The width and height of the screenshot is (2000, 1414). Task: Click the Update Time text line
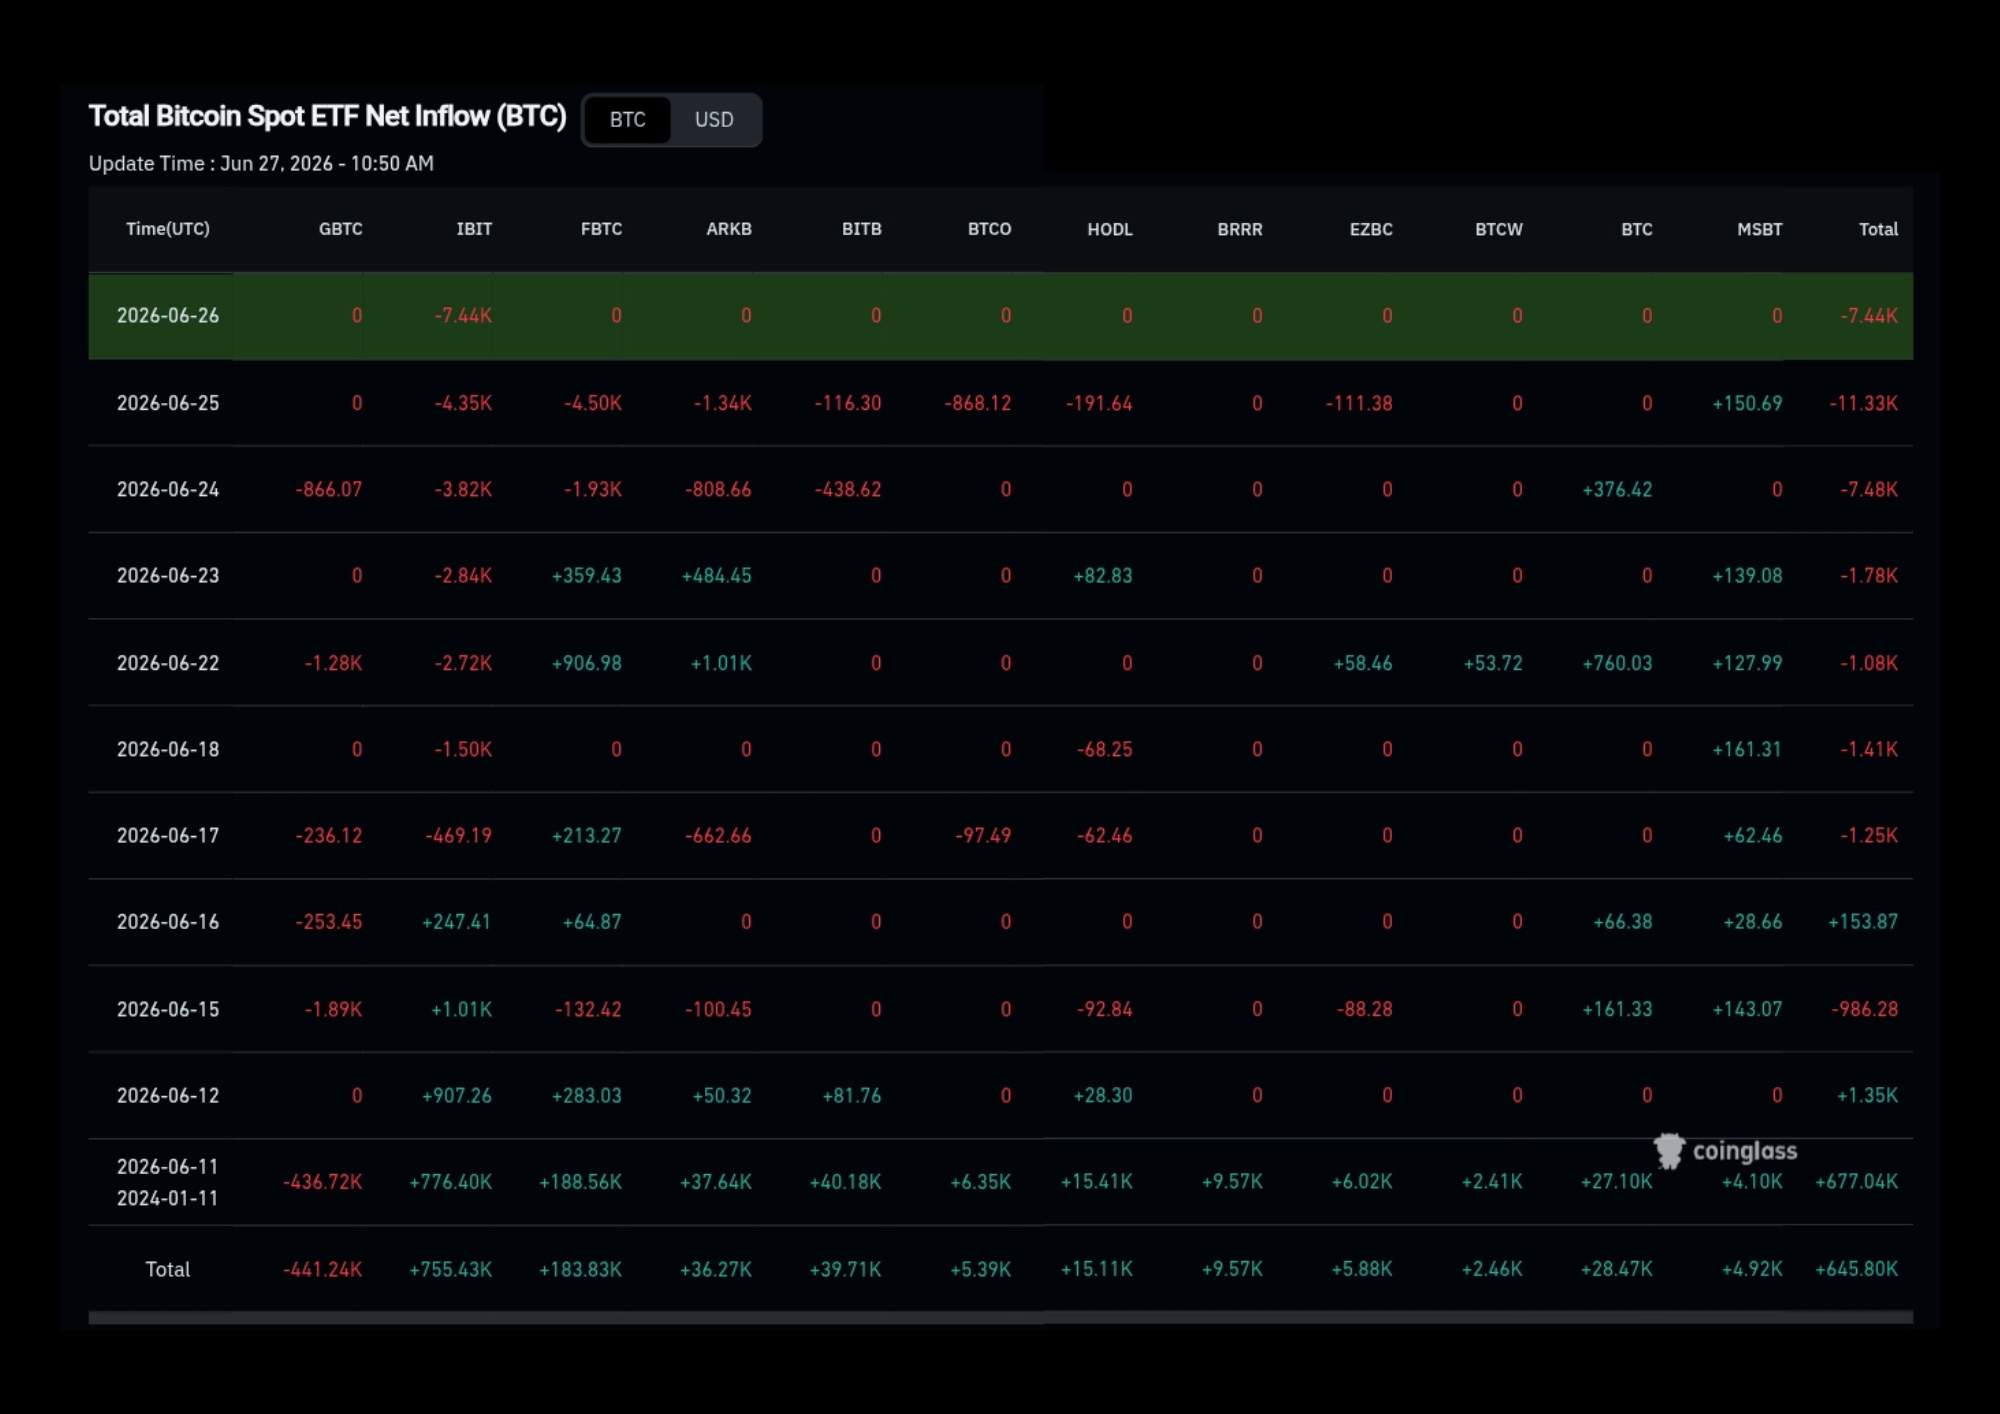(x=261, y=163)
